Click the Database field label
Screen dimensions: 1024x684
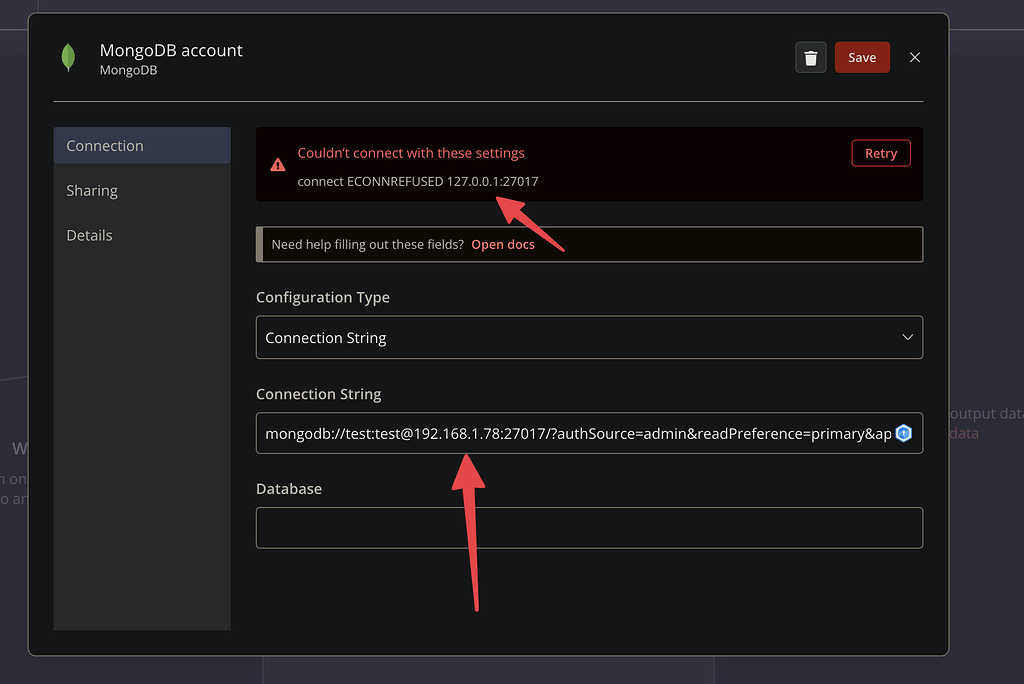coord(289,489)
